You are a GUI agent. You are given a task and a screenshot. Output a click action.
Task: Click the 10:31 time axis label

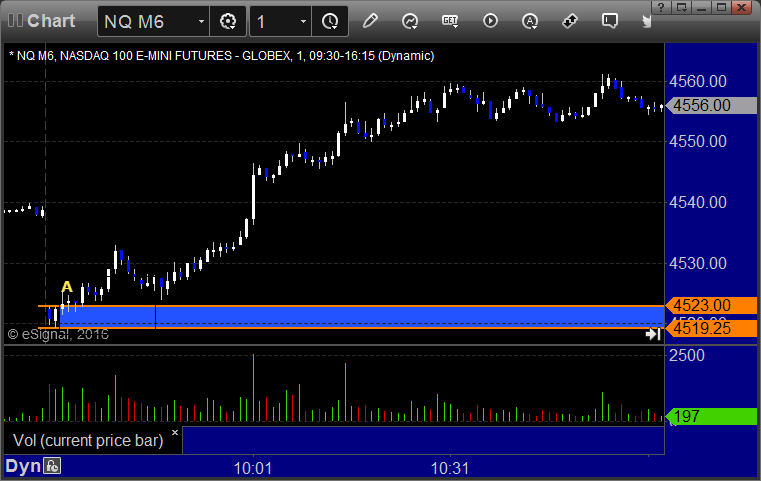(450, 468)
